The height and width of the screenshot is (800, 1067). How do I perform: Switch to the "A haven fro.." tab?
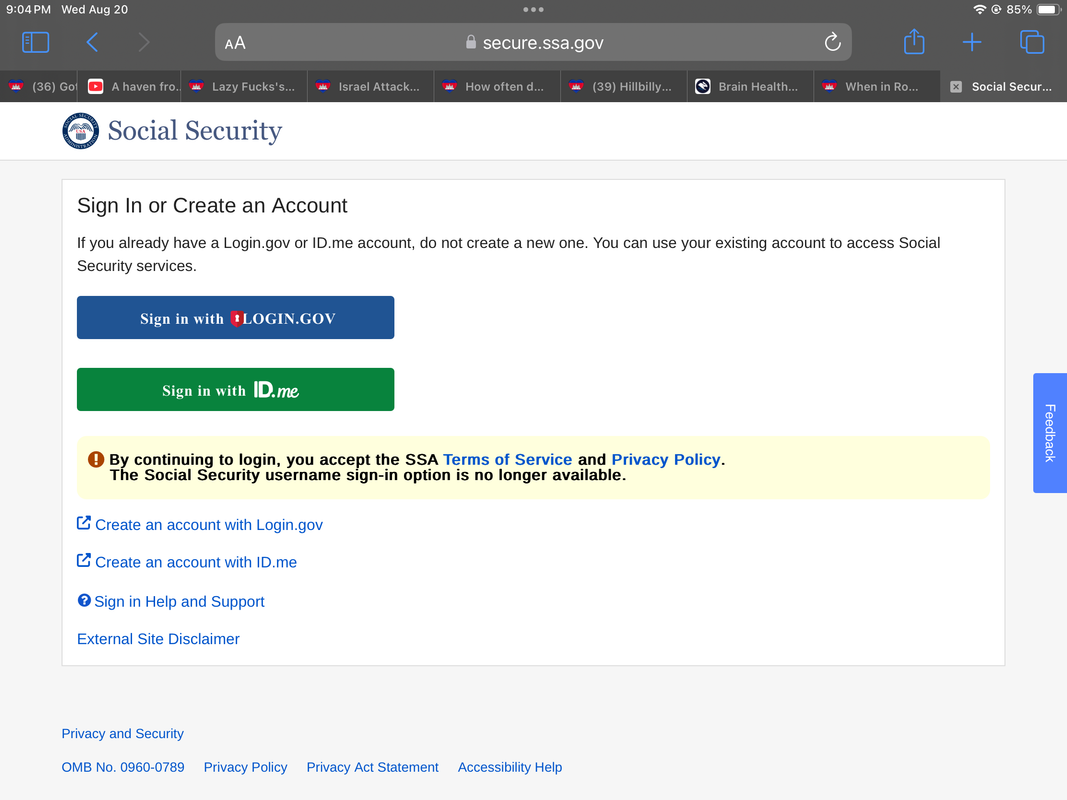(129, 86)
